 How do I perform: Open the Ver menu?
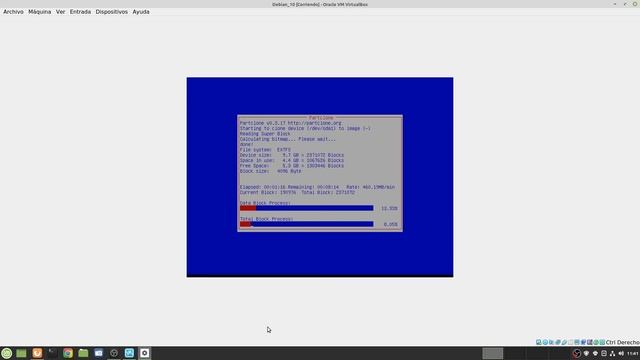(x=60, y=12)
